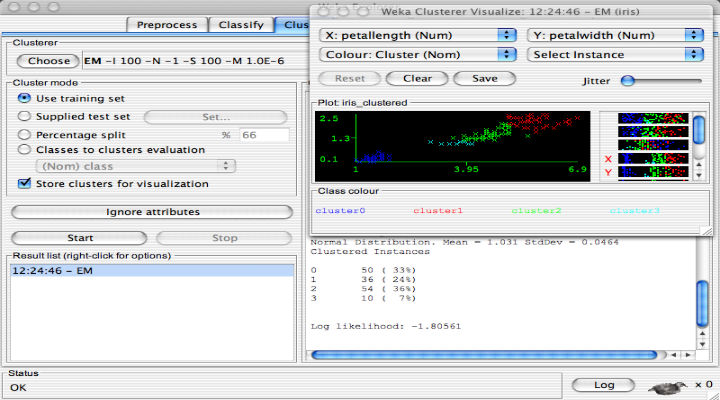Viewport: 720px width, 400px height.
Task: Click the X attribute marker in the attribute strip panel
Action: (608, 159)
